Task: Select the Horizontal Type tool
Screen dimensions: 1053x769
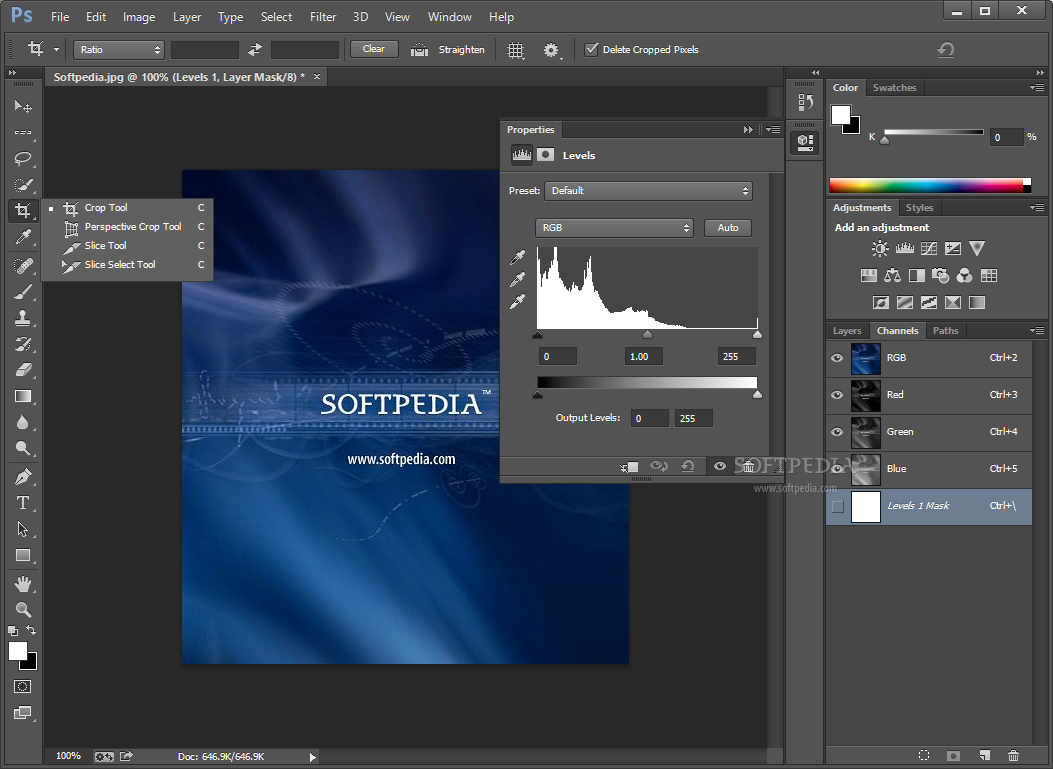Action: coord(23,503)
